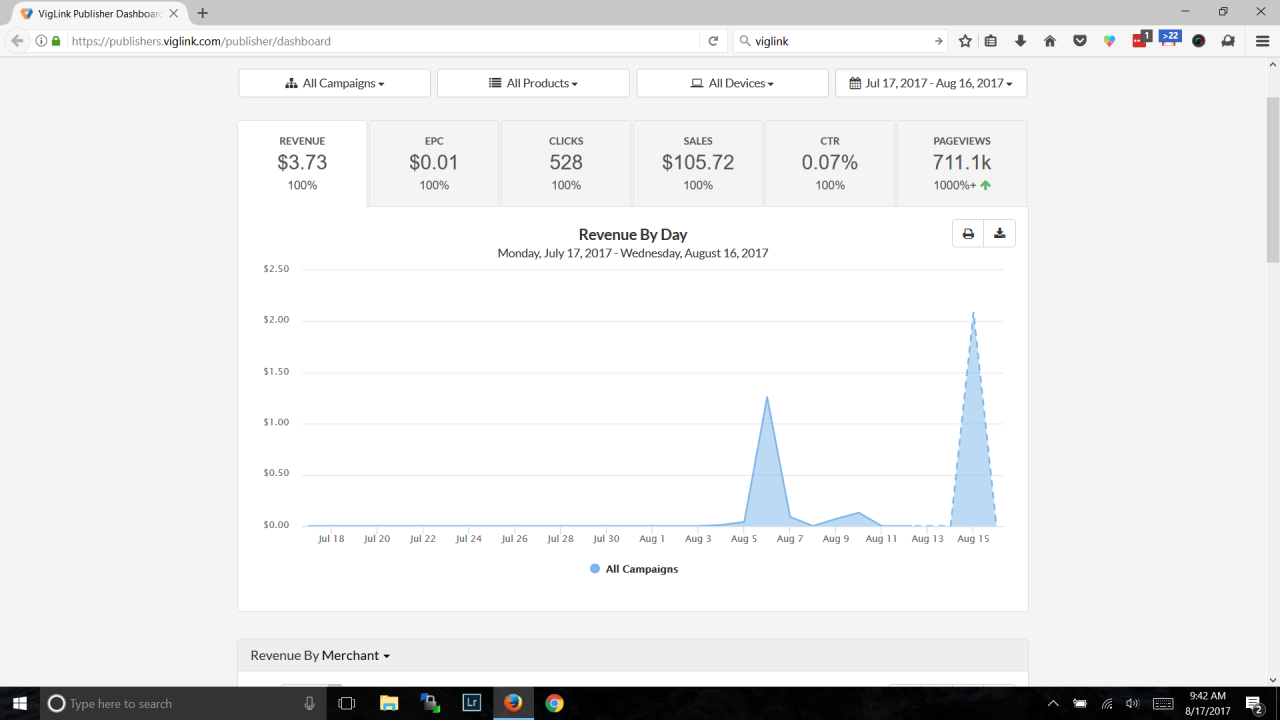The height and width of the screenshot is (720, 1280).
Task: Expand the All Devices dropdown
Action: (x=732, y=83)
